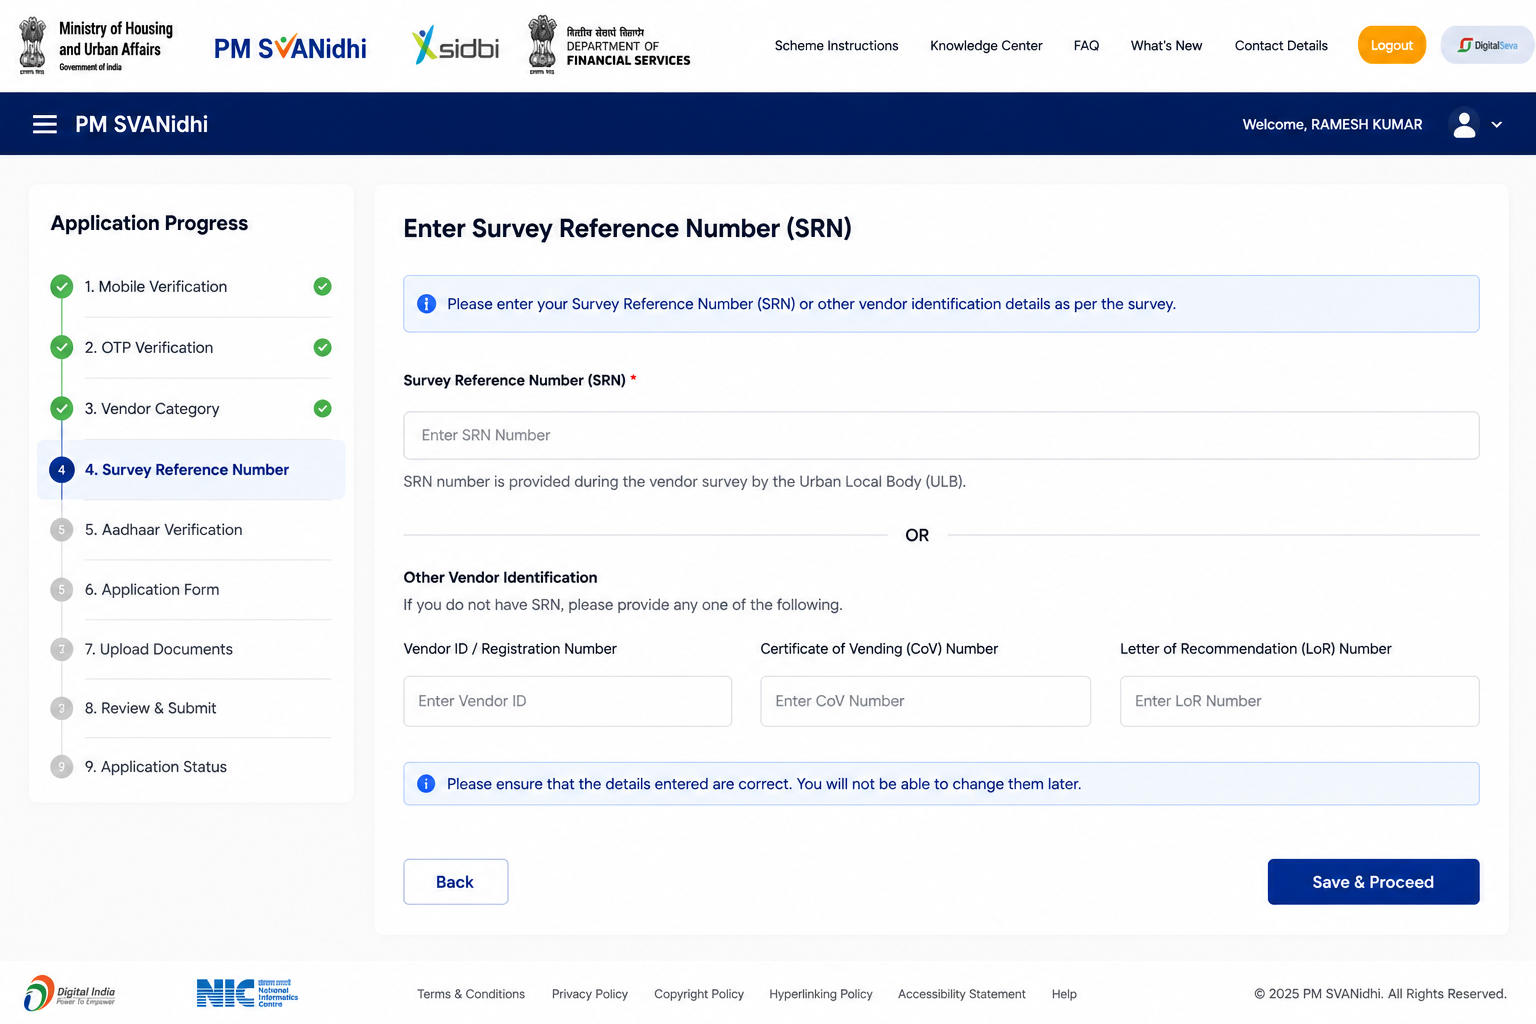This screenshot has height=1024, width=1536.
Task: Click the info icon in the details-correct warning
Action: pyautogui.click(x=426, y=784)
